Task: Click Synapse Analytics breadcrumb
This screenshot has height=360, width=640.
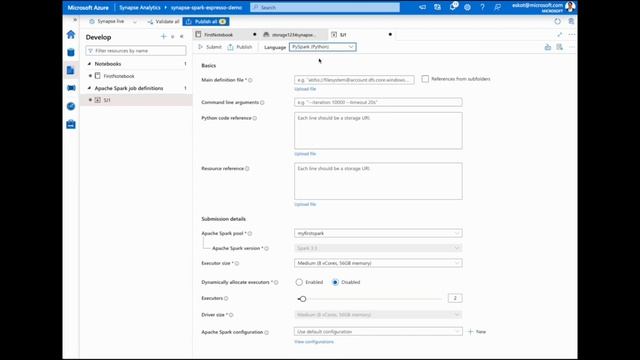Action: click(140, 7)
